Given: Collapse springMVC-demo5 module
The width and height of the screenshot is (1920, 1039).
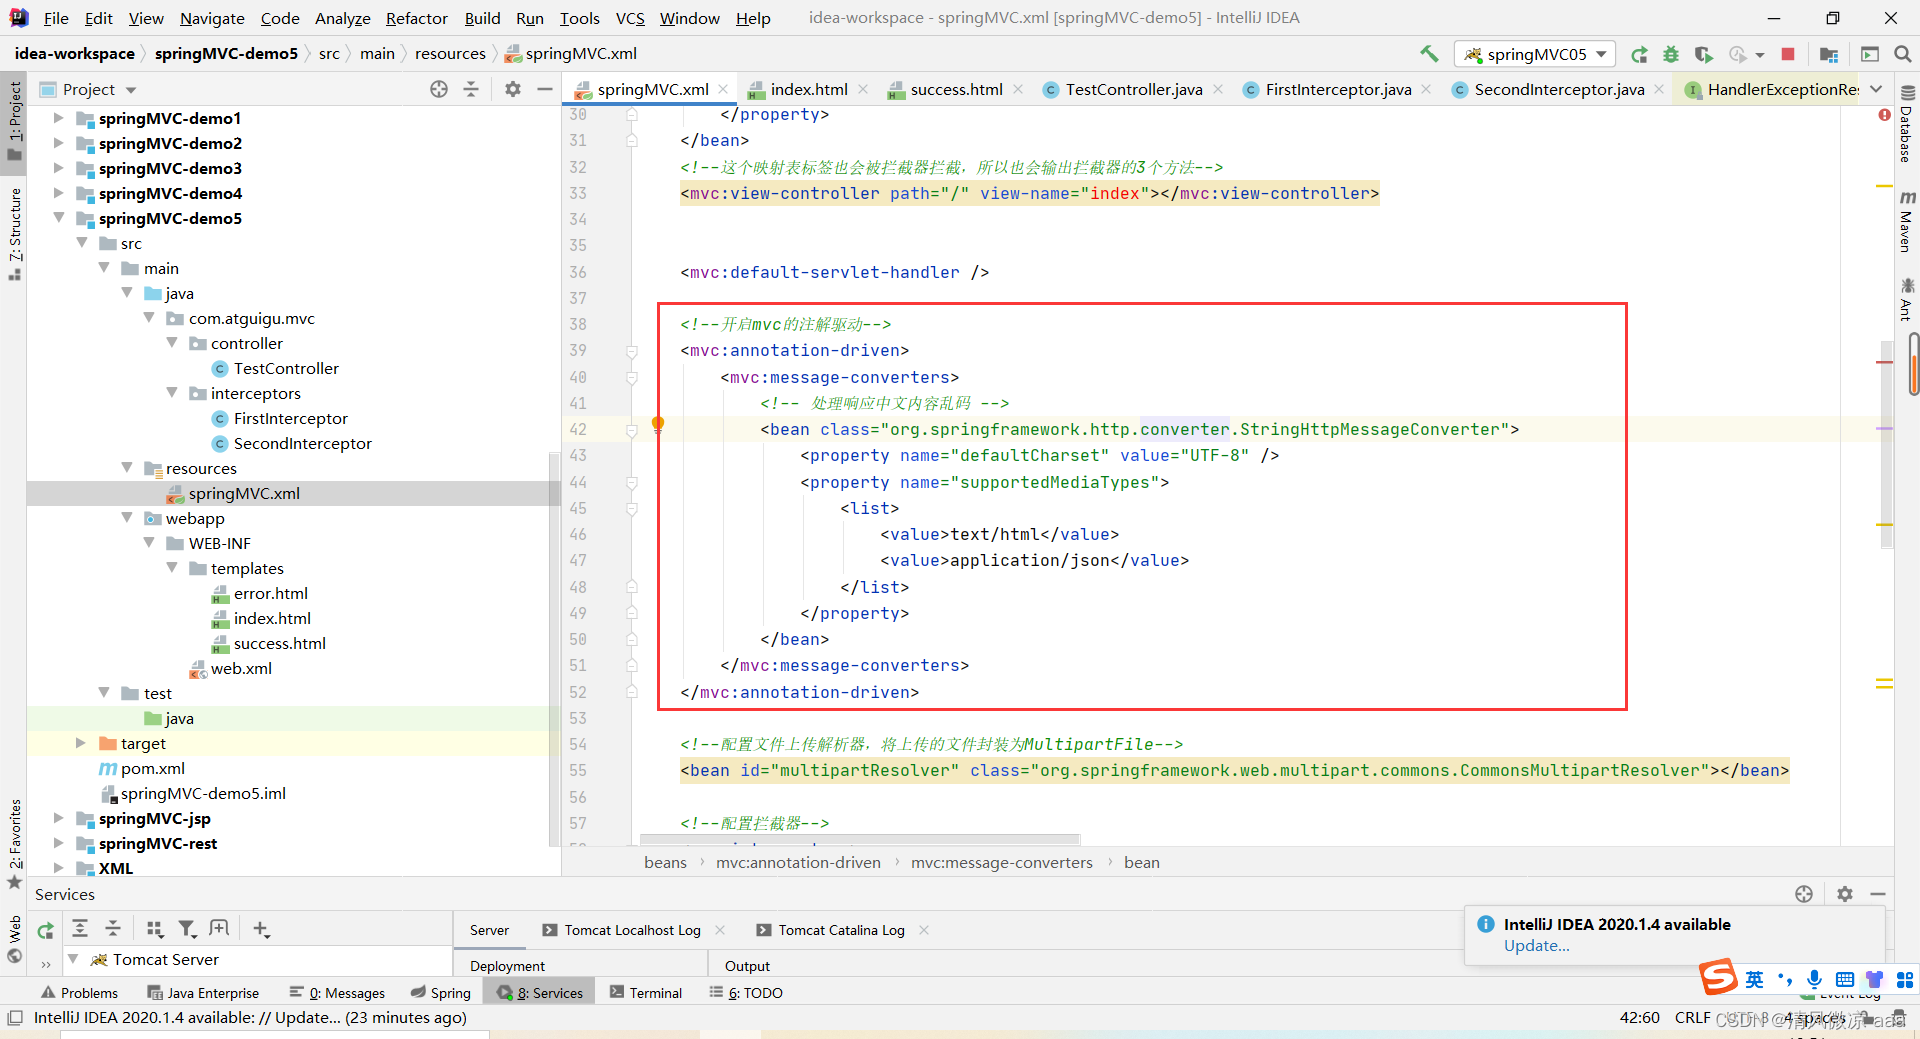Looking at the screenshot, I should tap(58, 218).
